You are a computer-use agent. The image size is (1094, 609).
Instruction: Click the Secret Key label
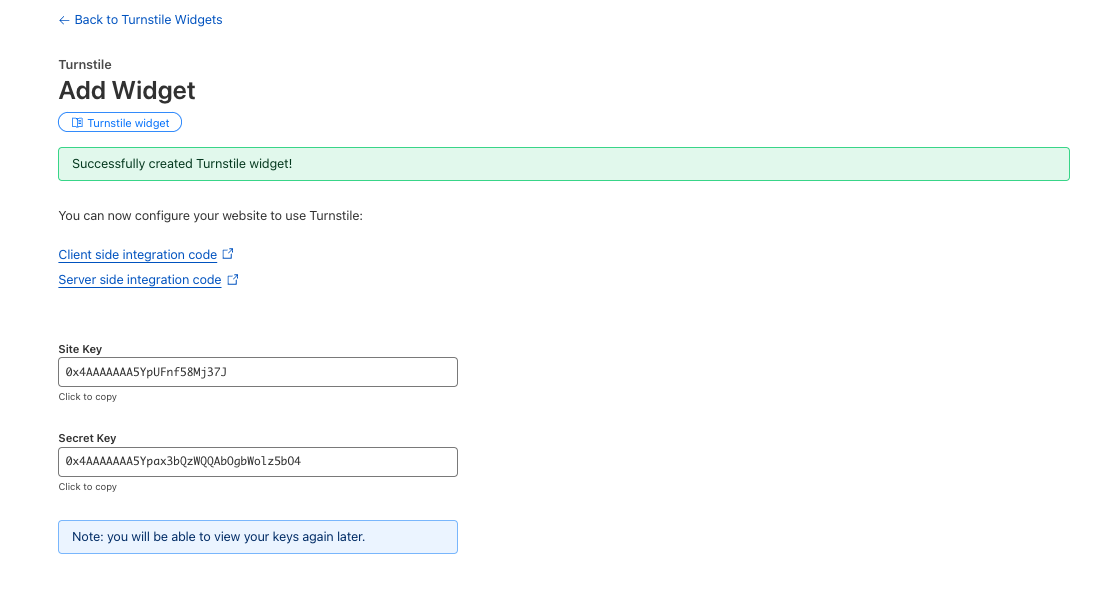[x=87, y=438]
